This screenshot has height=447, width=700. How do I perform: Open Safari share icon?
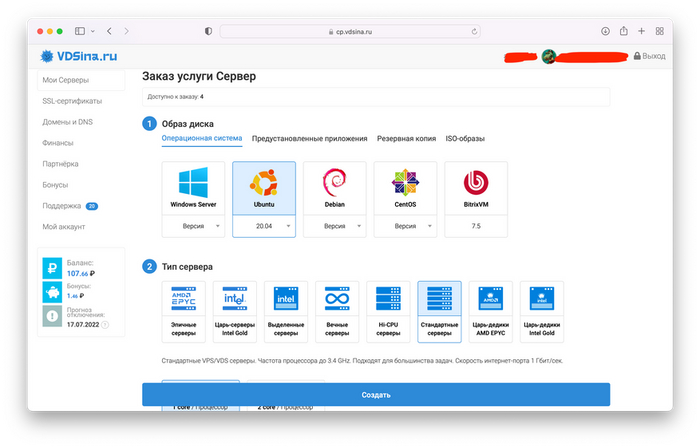pos(624,31)
